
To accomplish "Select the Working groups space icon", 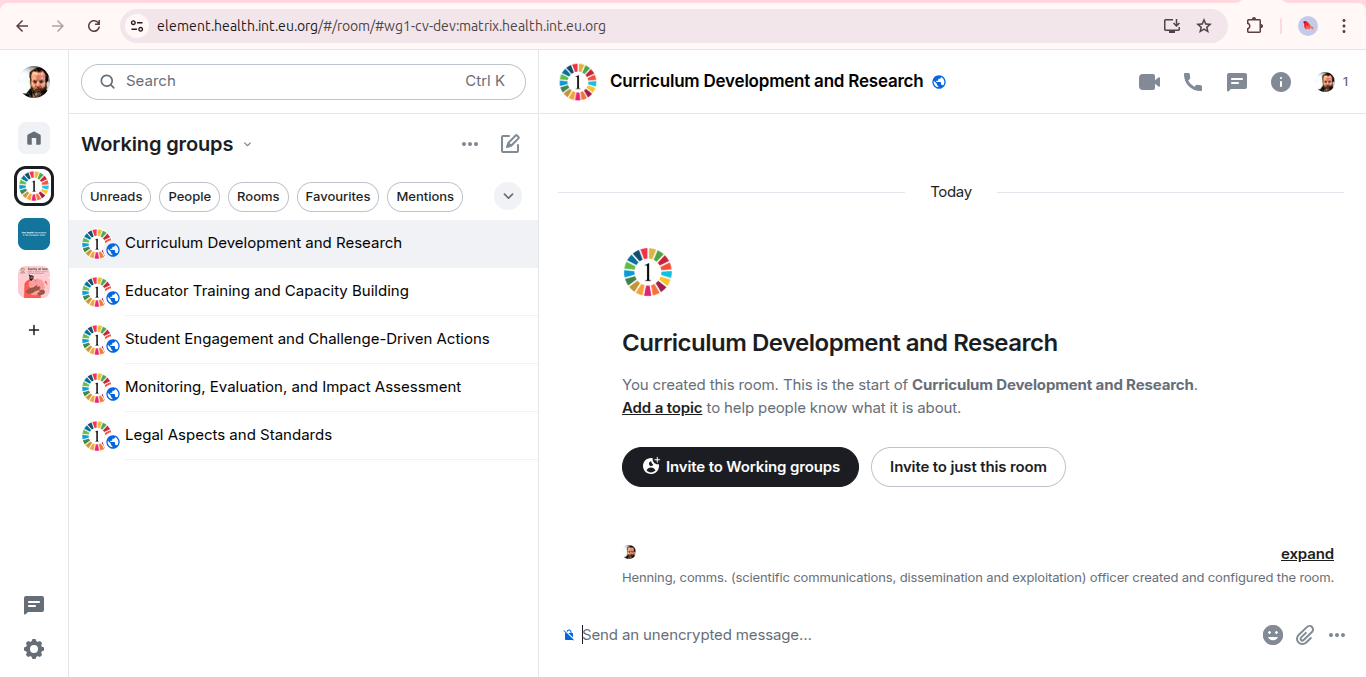I will pyautogui.click(x=34, y=186).
